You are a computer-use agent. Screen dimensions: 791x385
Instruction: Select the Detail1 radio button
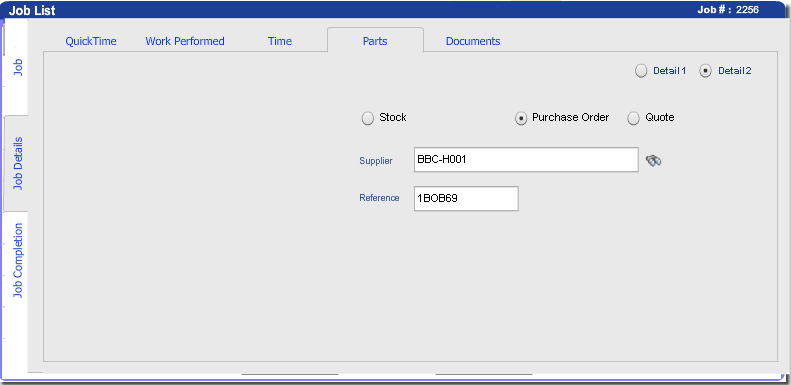click(641, 71)
